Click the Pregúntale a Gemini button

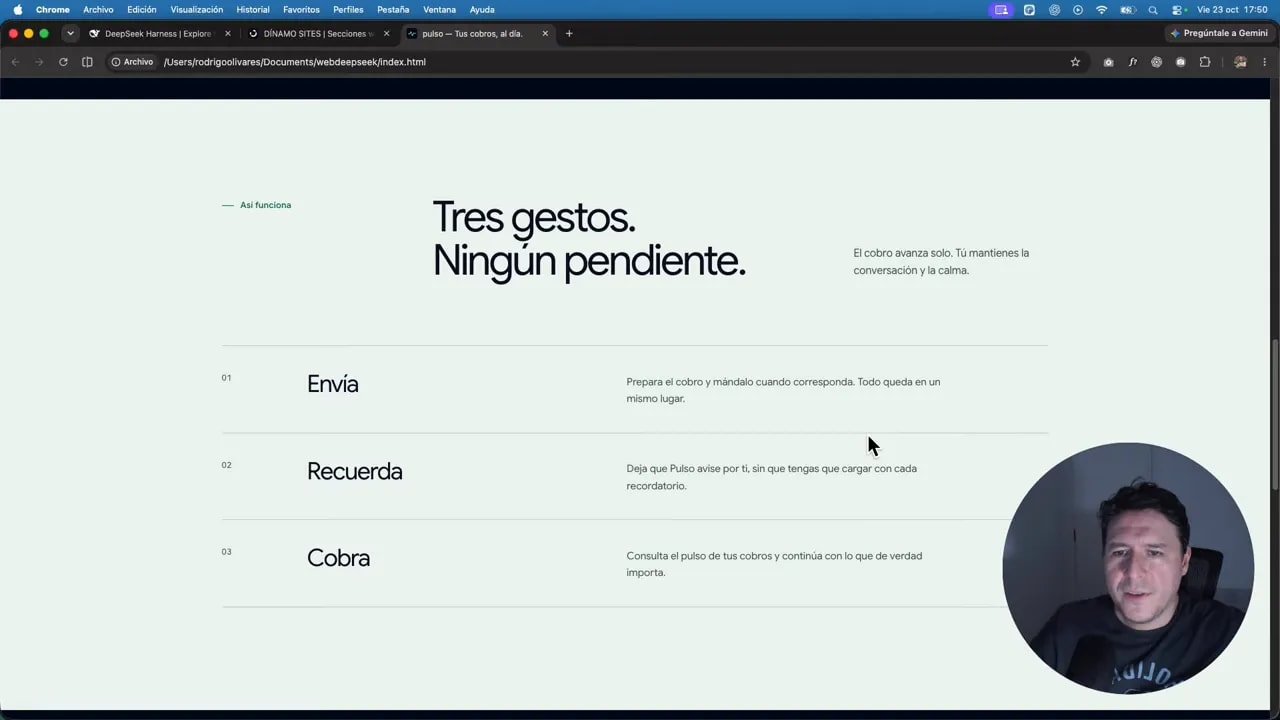click(x=1219, y=33)
